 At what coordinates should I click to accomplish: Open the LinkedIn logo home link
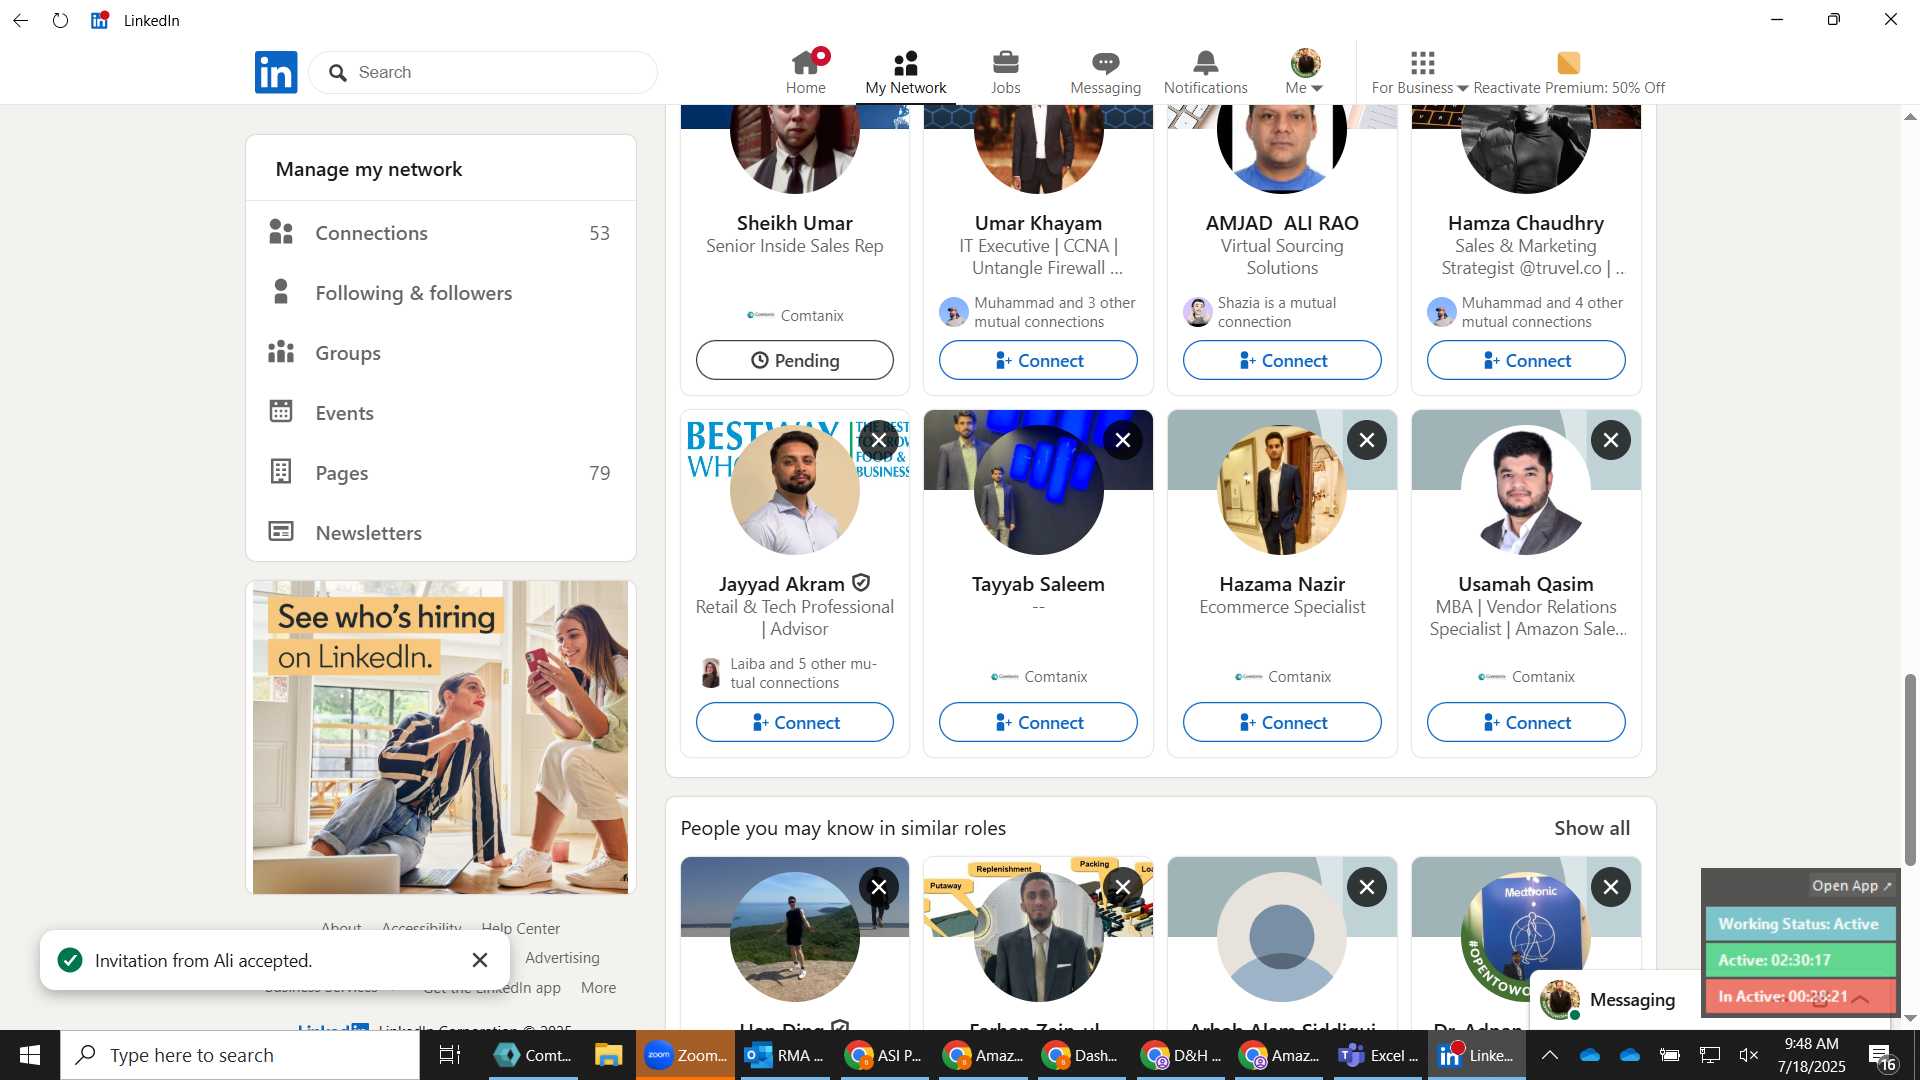coord(276,72)
